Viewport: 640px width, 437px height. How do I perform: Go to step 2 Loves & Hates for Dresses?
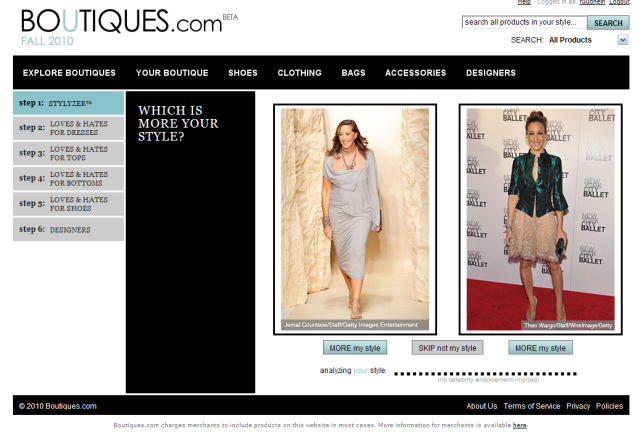click(x=68, y=128)
